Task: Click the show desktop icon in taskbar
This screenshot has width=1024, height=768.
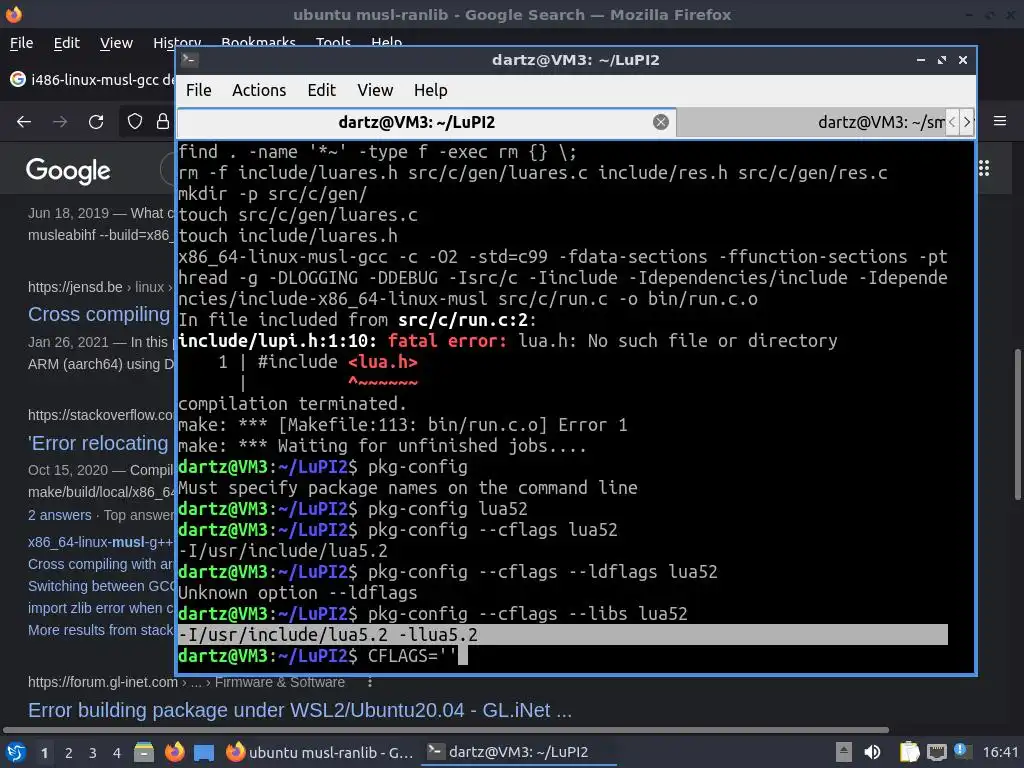Action: (204, 752)
